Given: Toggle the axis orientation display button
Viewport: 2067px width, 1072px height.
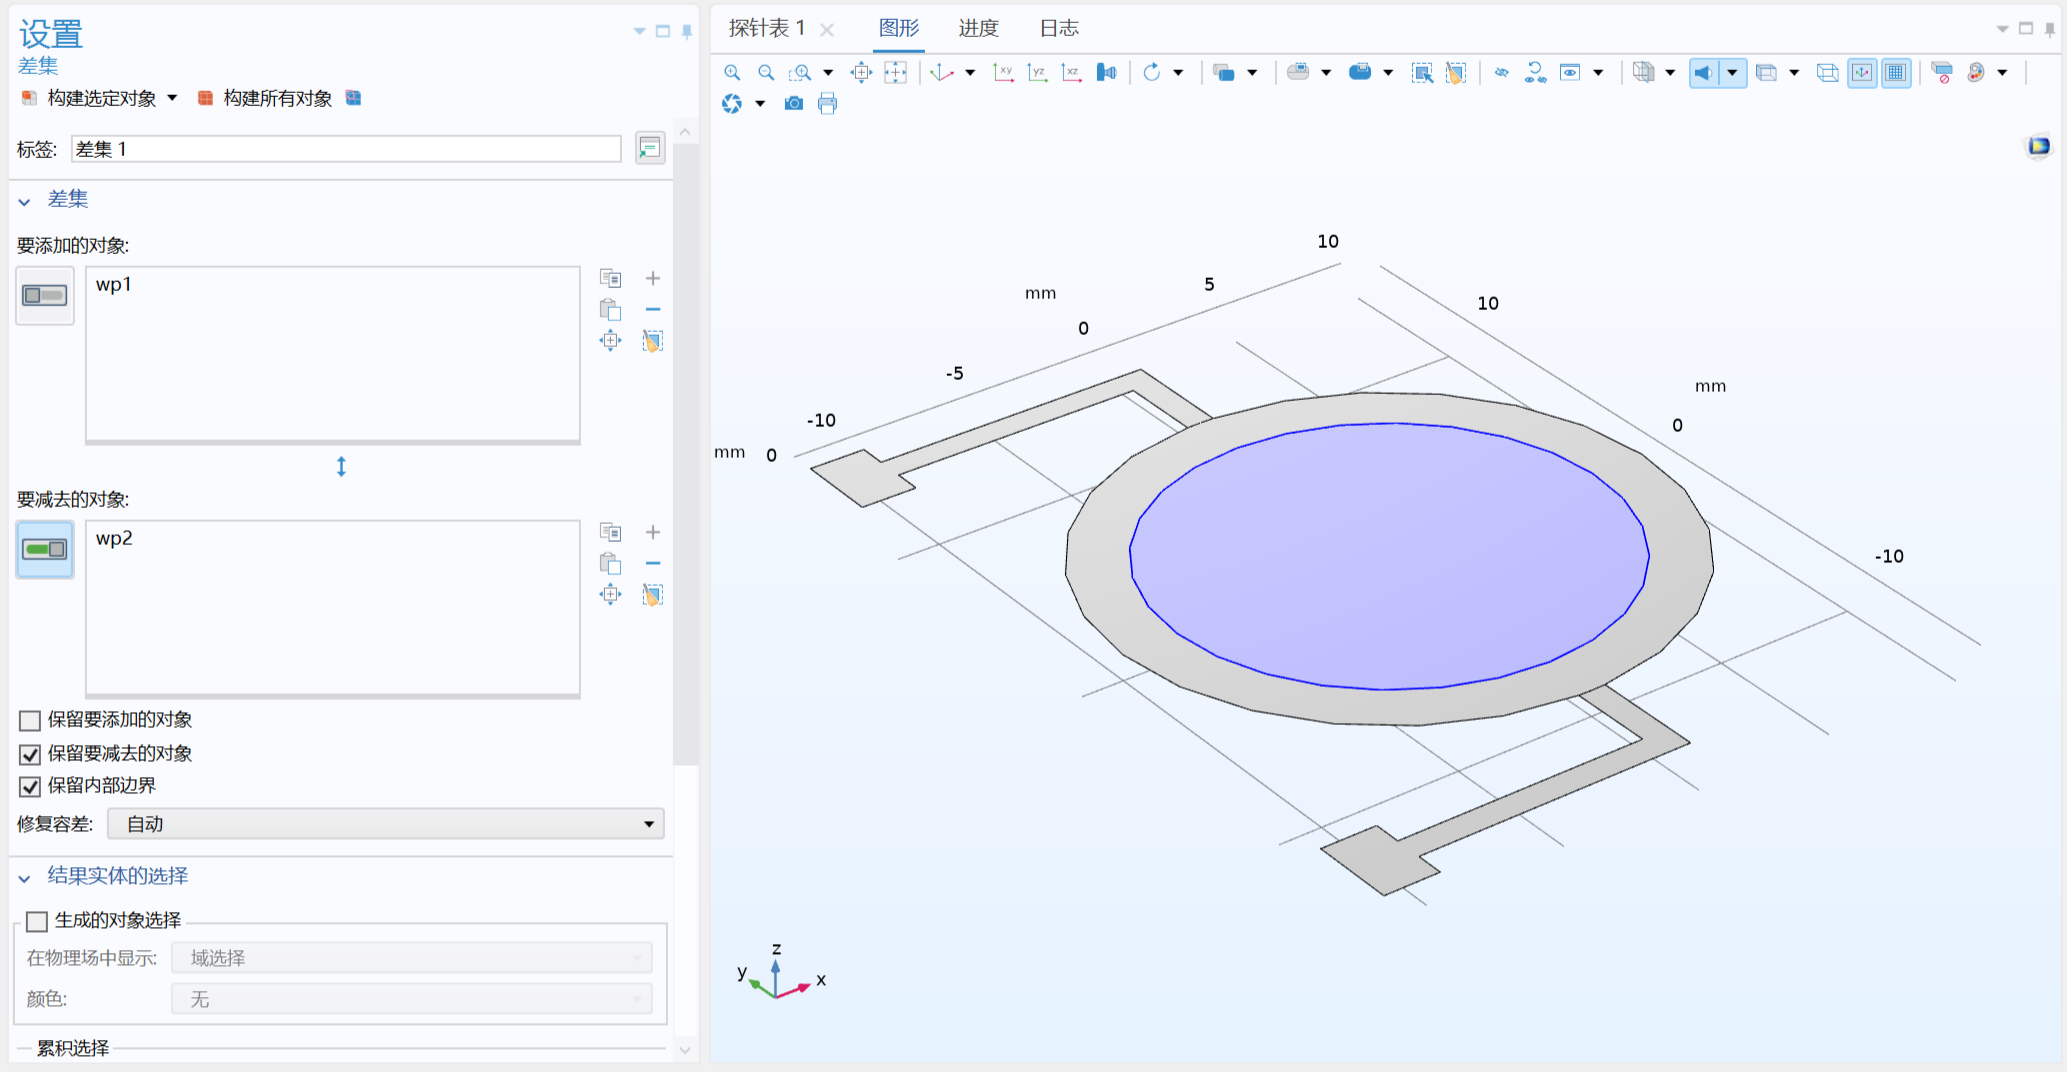Looking at the screenshot, I should 1862,72.
